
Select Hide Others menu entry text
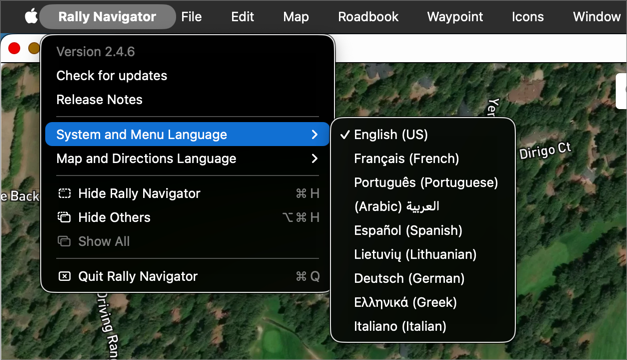point(114,217)
